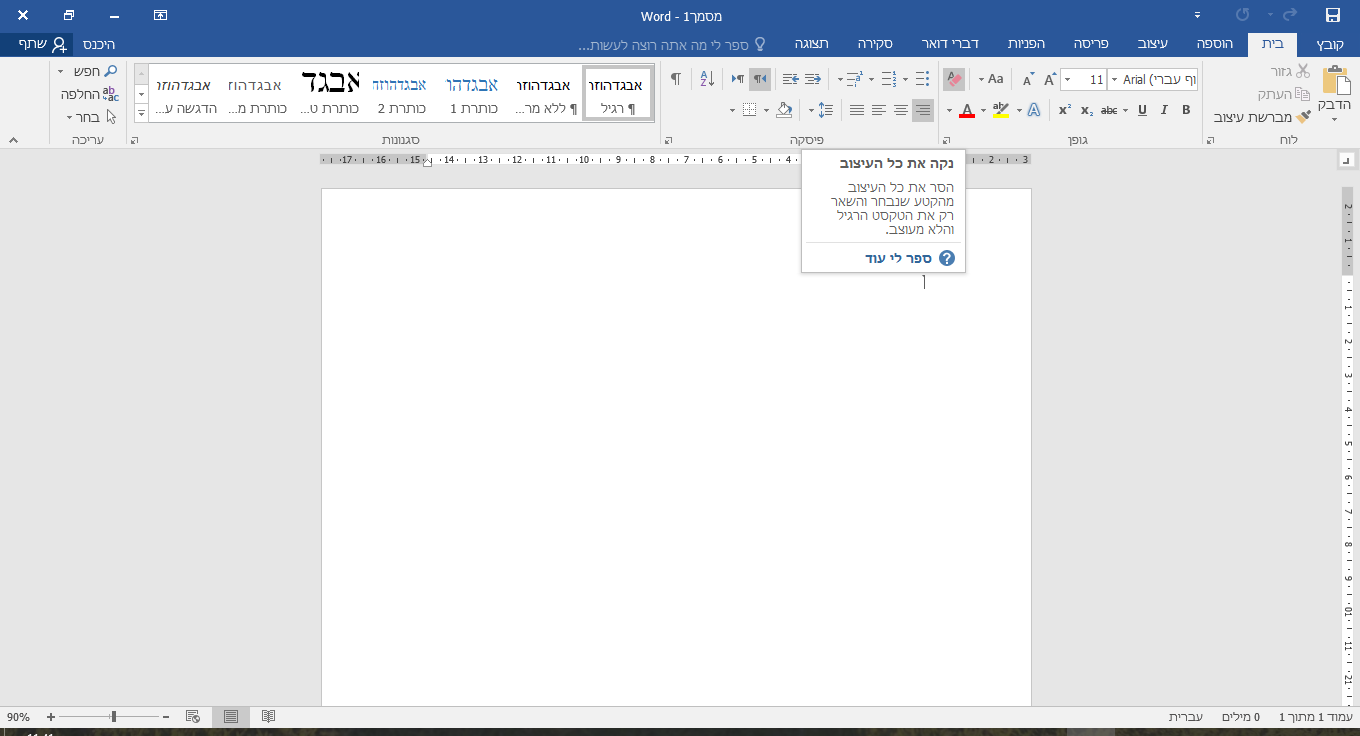Click the zoom slider in status bar
This screenshot has width=1360, height=736.
point(113,716)
